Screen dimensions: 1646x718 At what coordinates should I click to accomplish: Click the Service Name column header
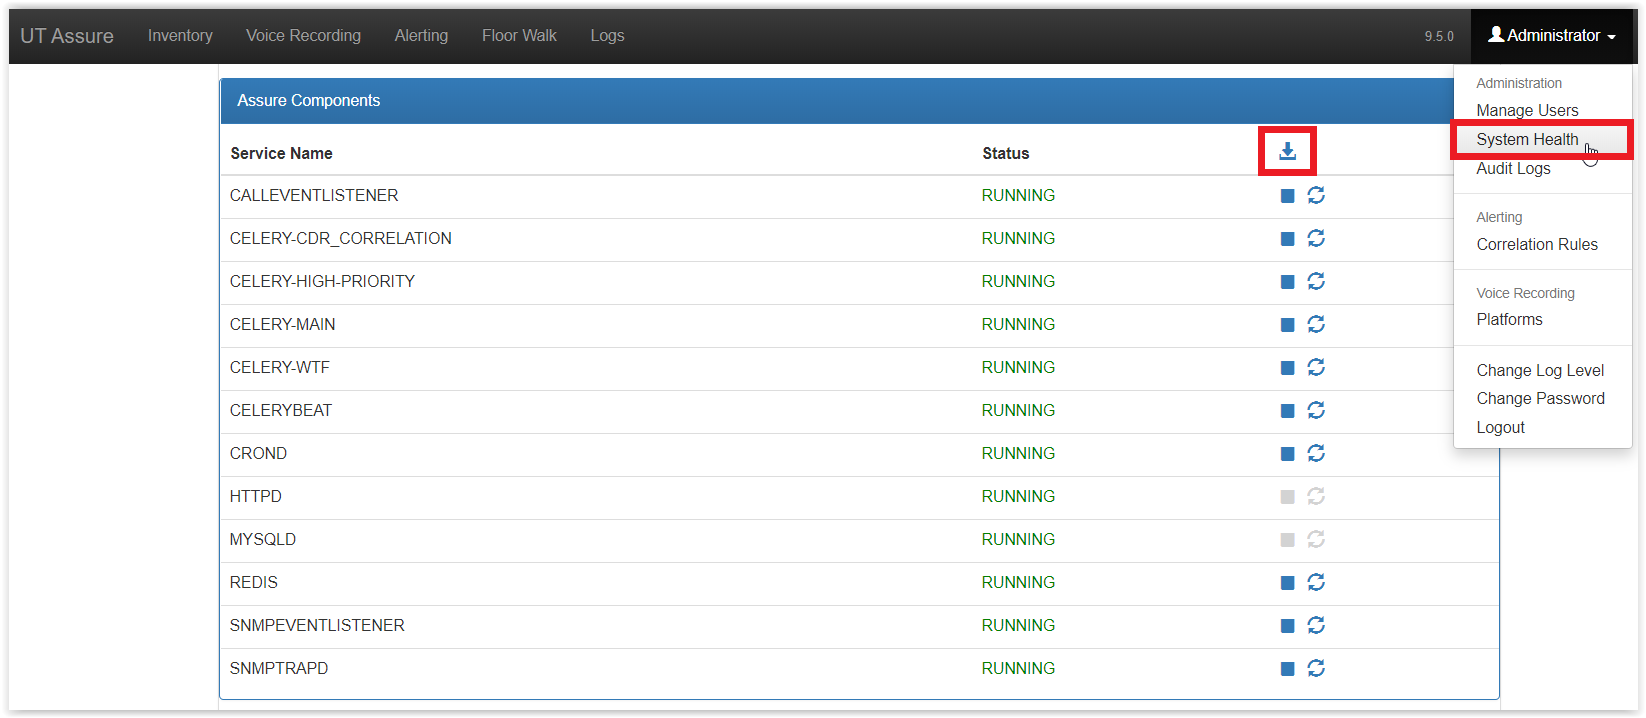[x=281, y=153]
